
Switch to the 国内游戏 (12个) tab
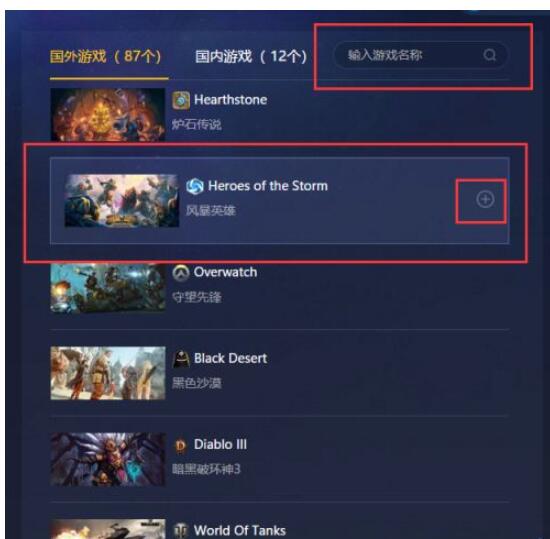coord(251,56)
